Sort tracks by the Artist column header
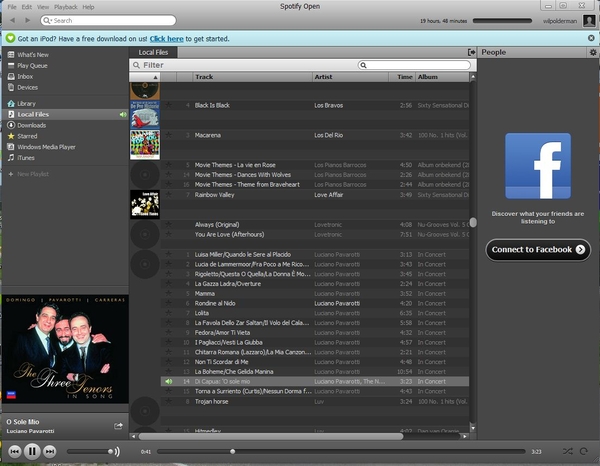600x466 pixels. pyautogui.click(x=323, y=77)
